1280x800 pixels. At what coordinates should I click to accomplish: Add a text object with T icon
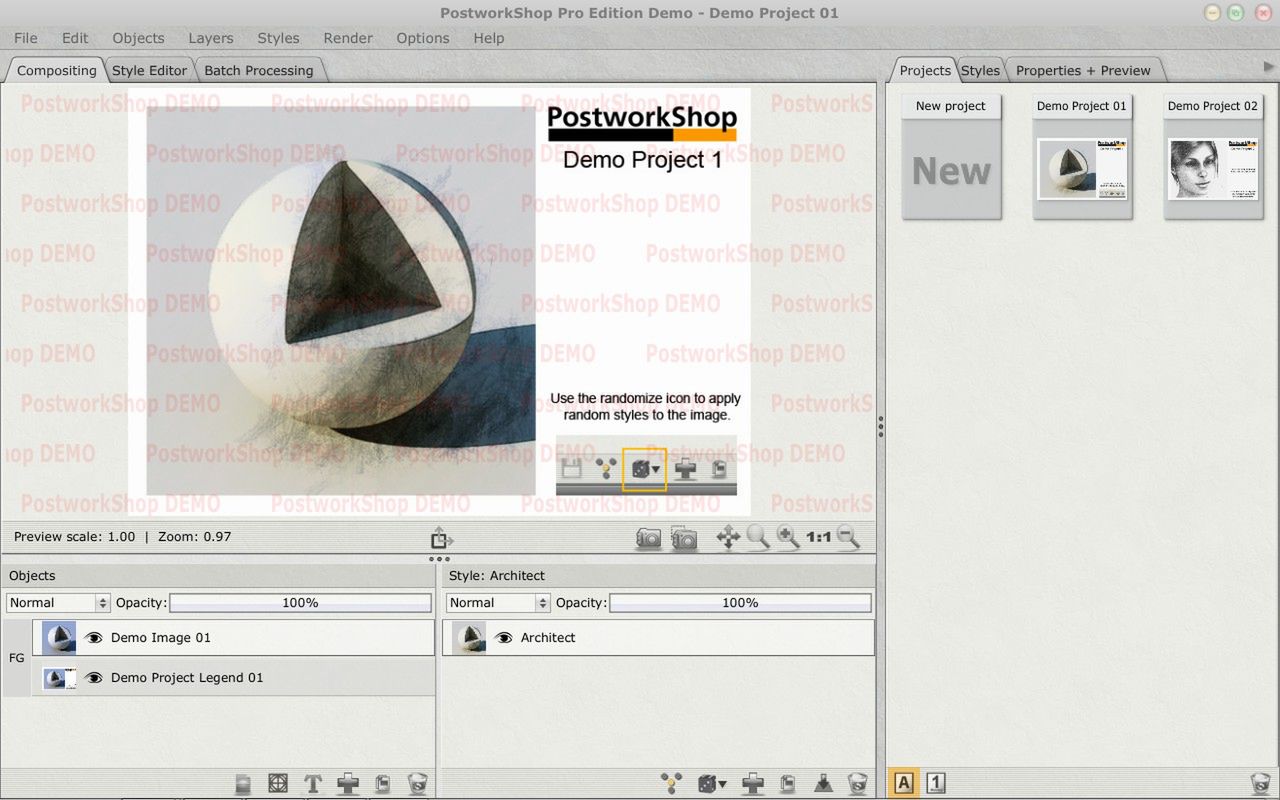[x=313, y=785]
